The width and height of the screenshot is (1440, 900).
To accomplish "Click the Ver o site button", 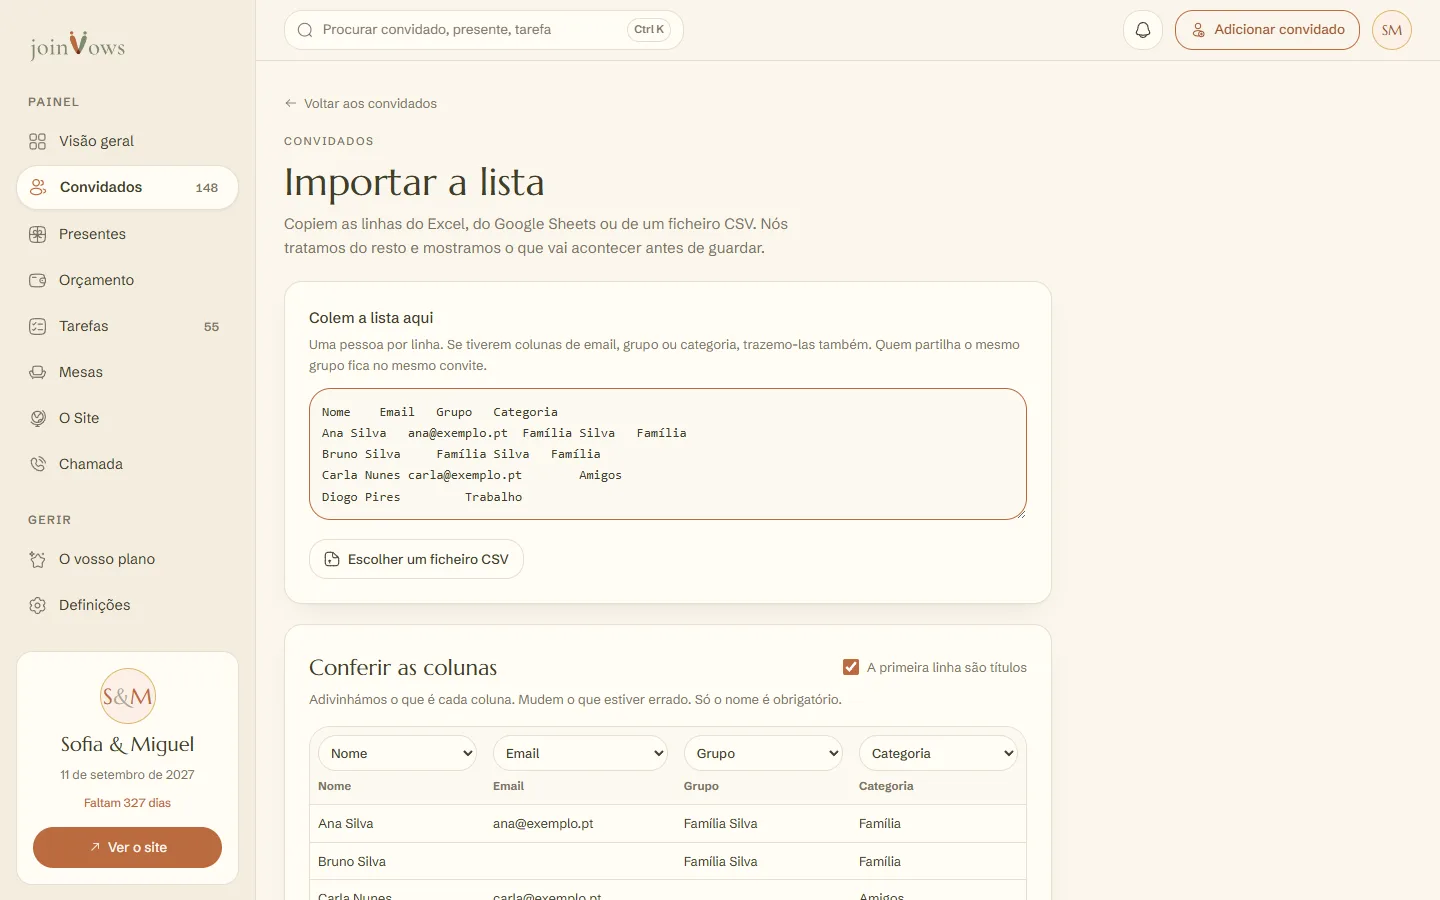I will [127, 847].
